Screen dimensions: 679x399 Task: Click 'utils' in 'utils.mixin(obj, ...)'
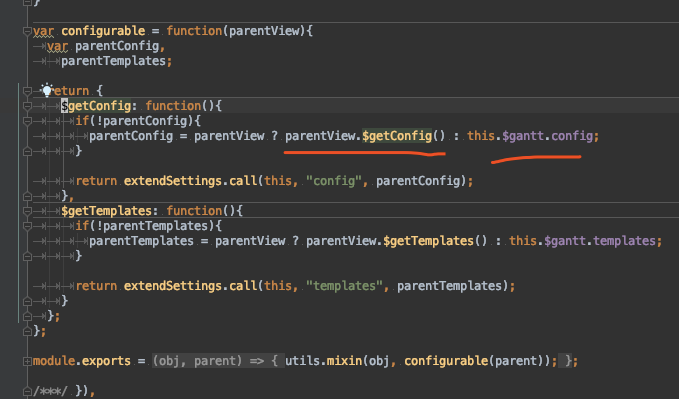(x=302, y=361)
